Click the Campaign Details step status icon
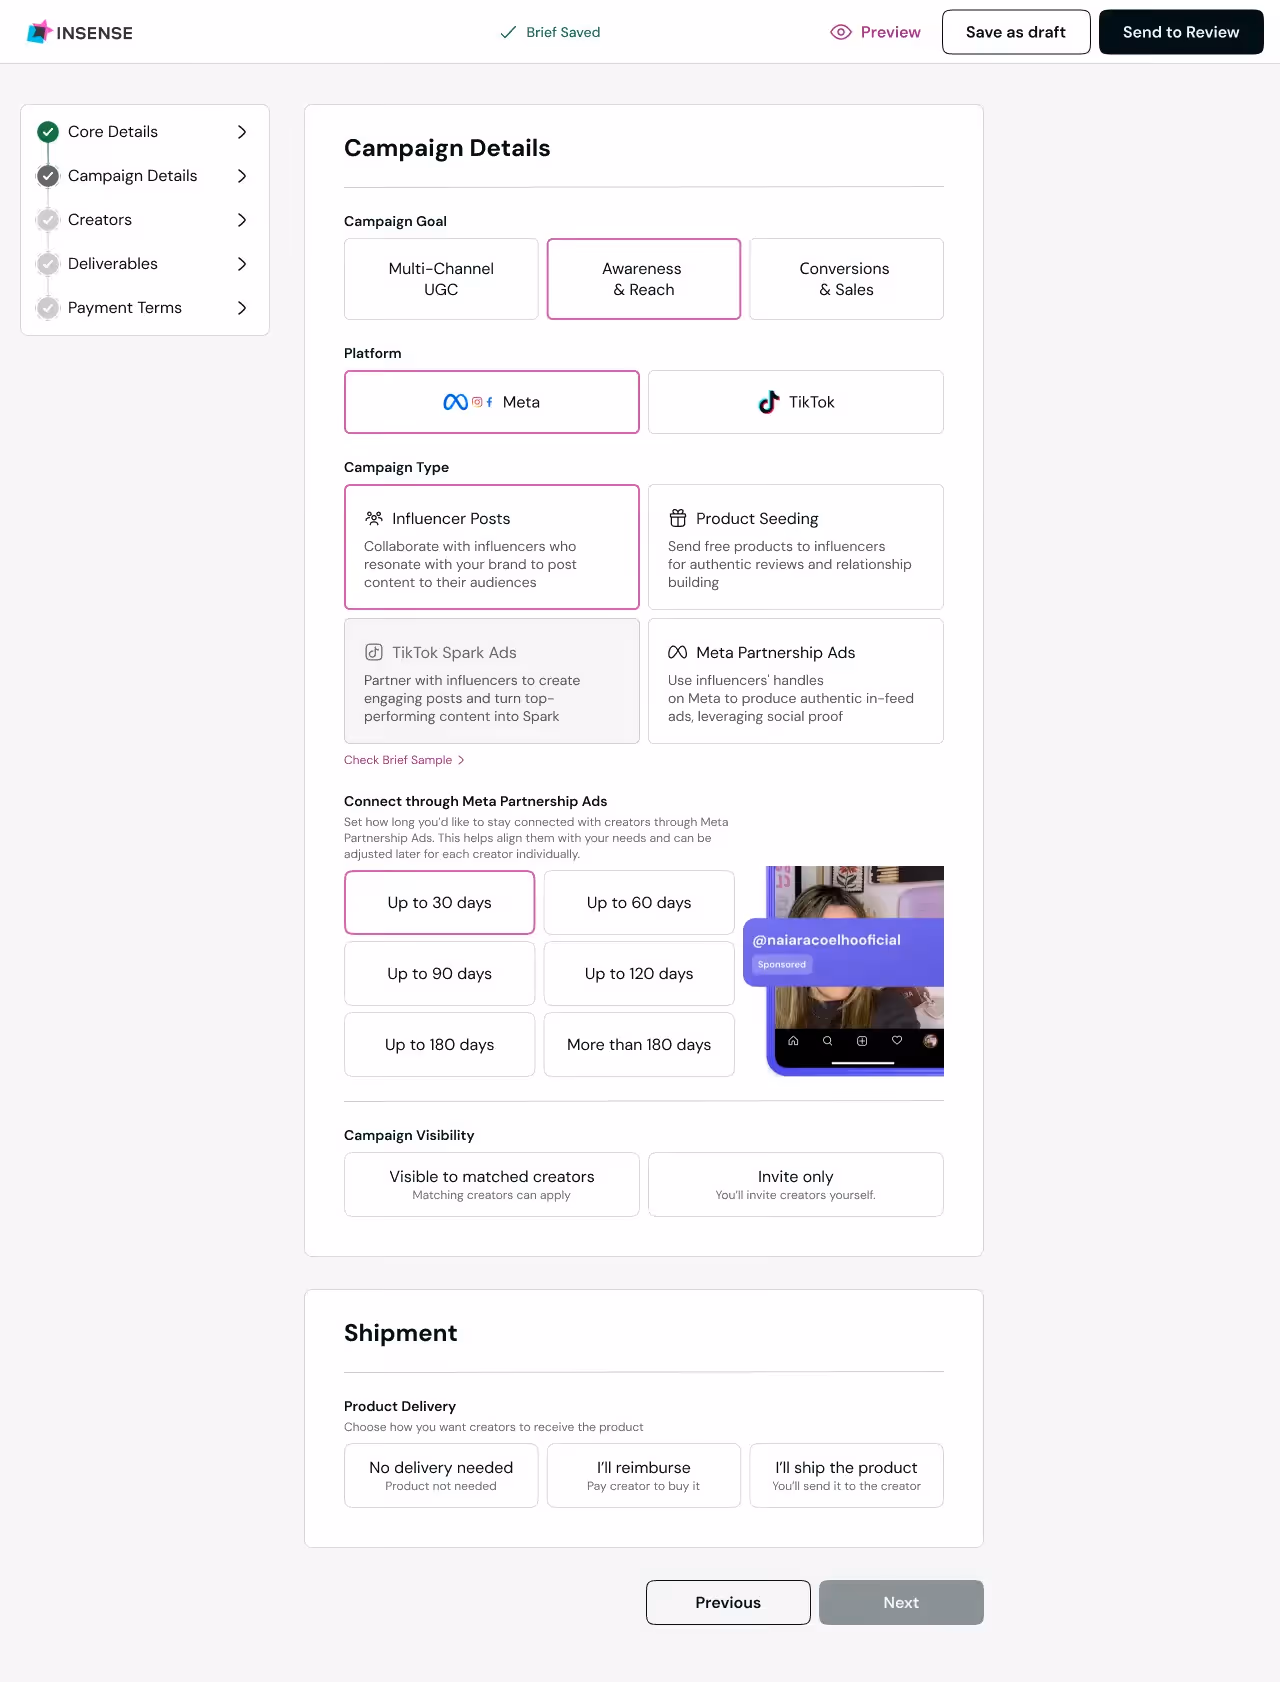 pyautogui.click(x=48, y=176)
